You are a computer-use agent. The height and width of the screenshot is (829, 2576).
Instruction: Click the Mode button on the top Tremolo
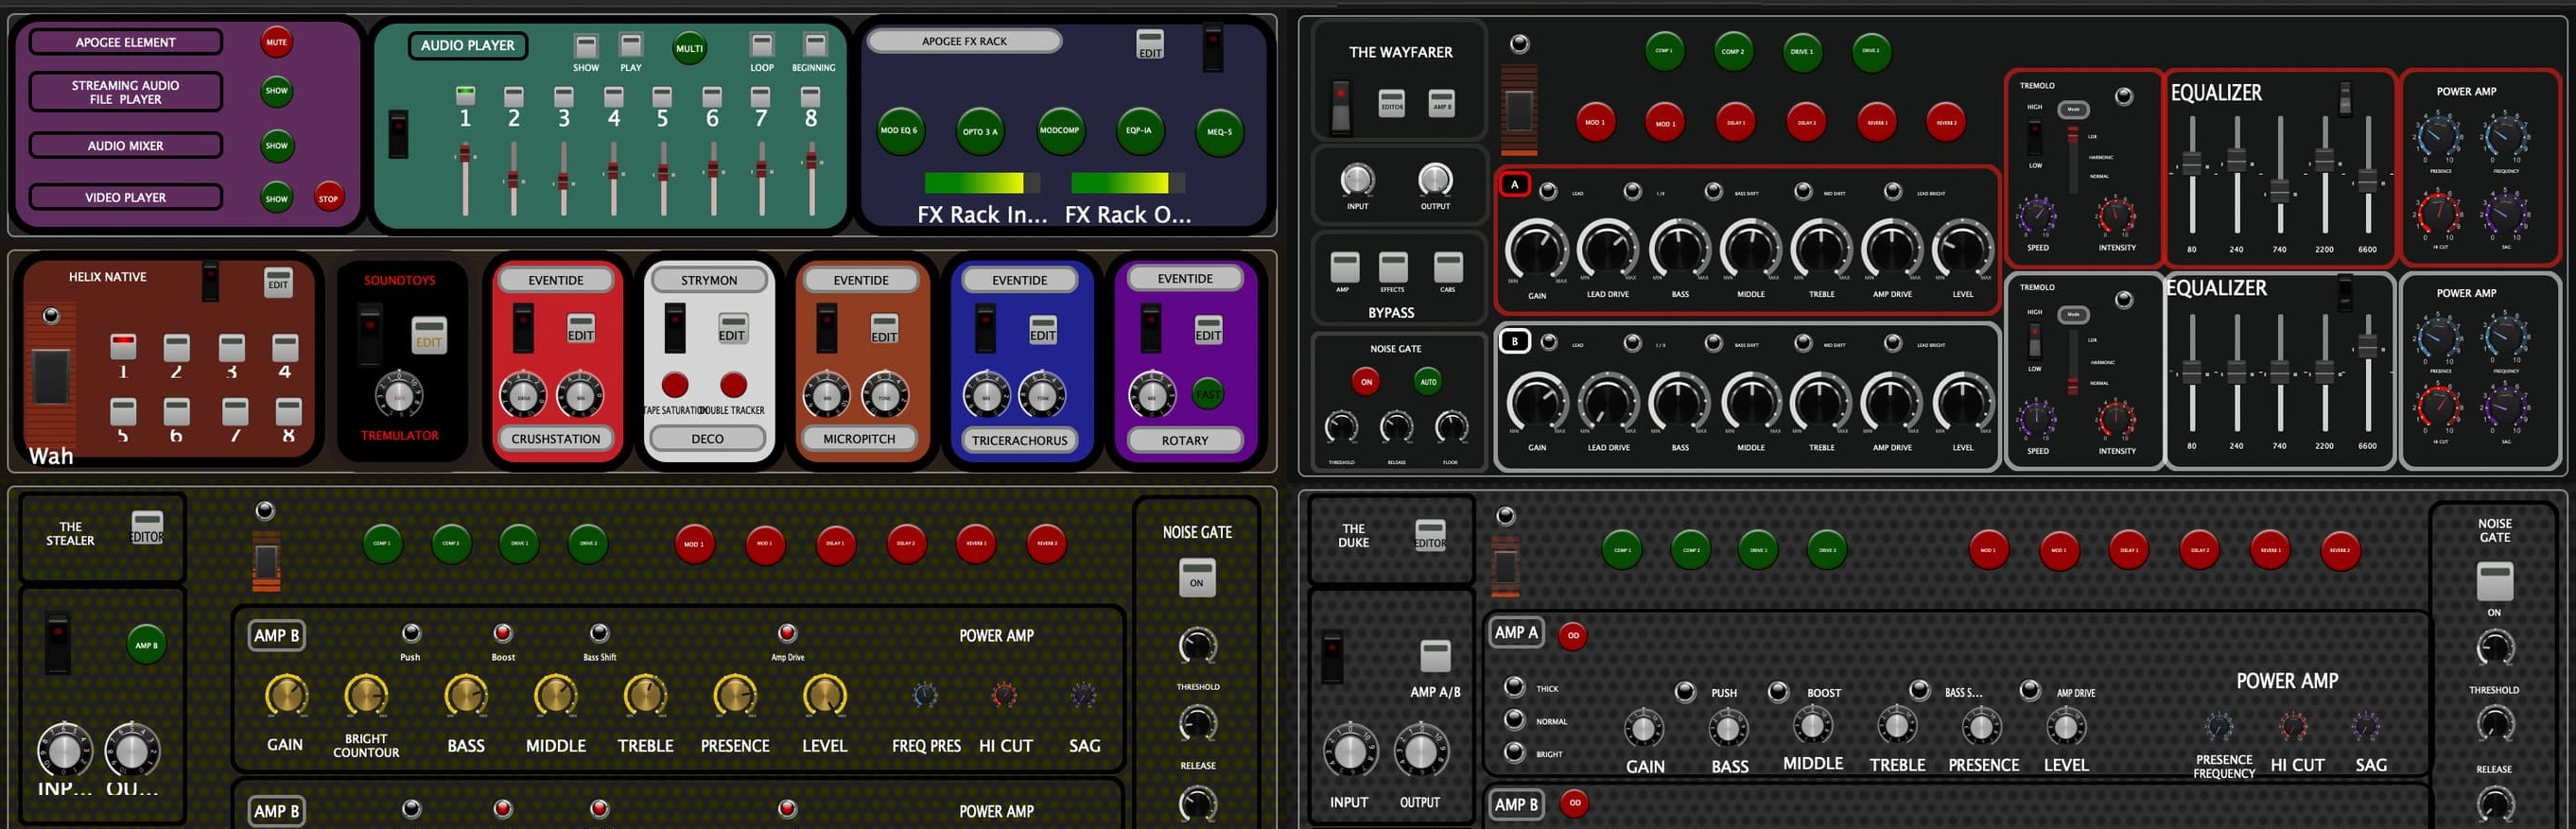pos(2073,109)
